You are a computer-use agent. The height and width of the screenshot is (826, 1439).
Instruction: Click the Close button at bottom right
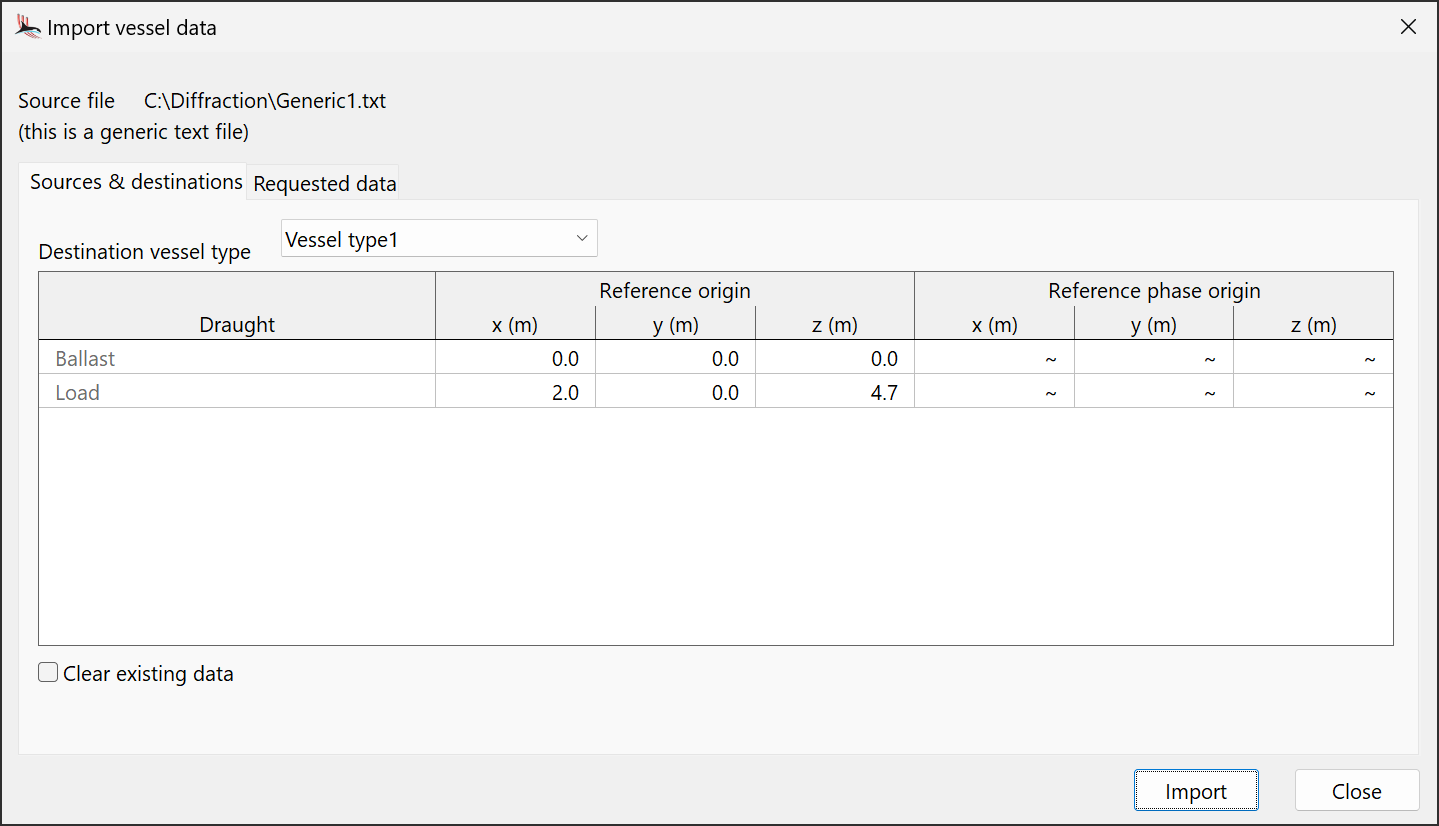[x=1356, y=791]
